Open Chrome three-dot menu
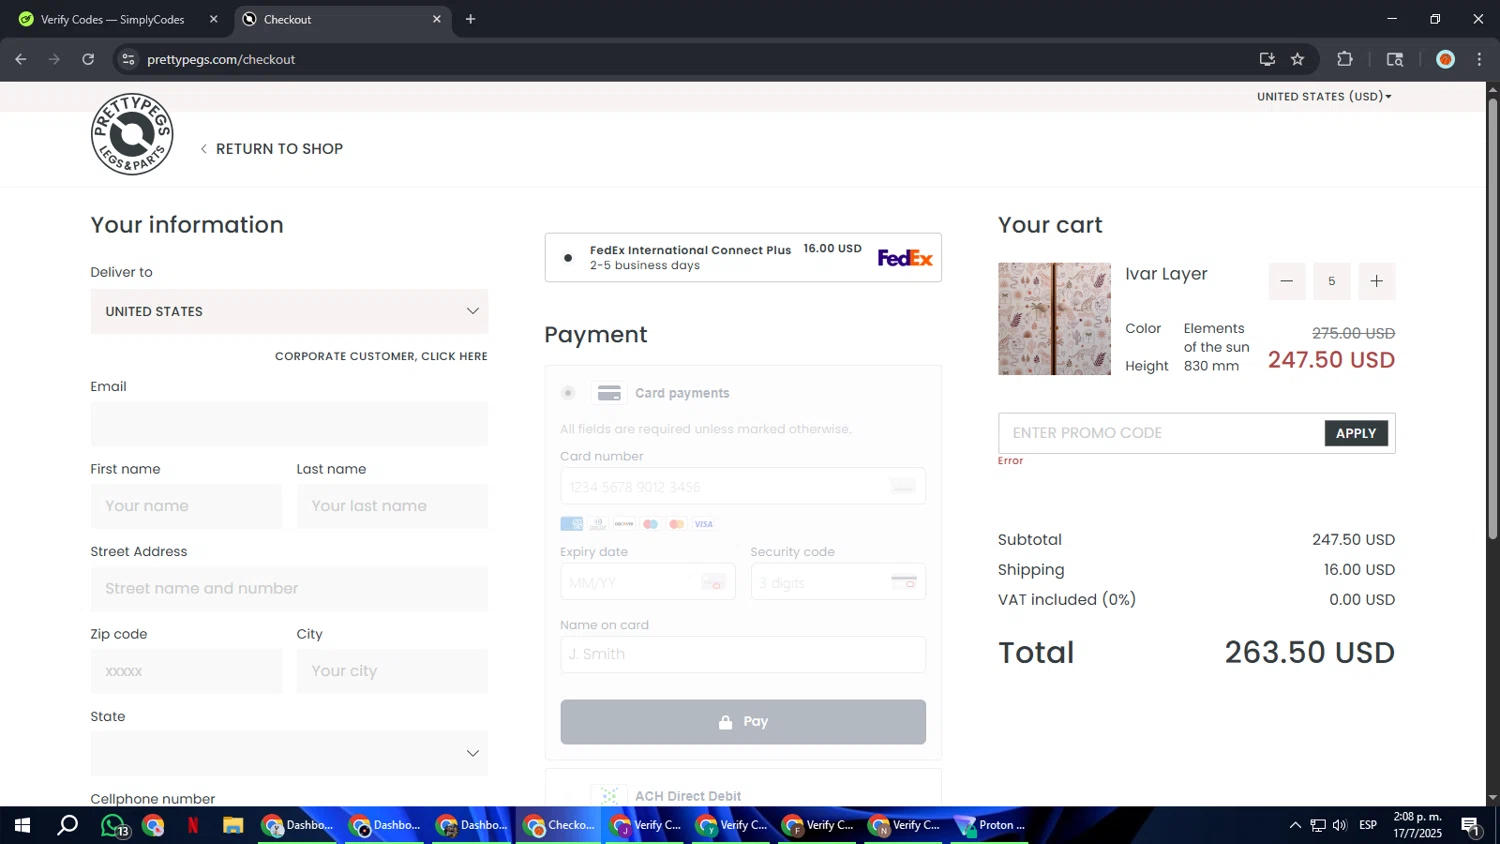Viewport: 1500px width, 844px height. pyautogui.click(x=1479, y=59)
